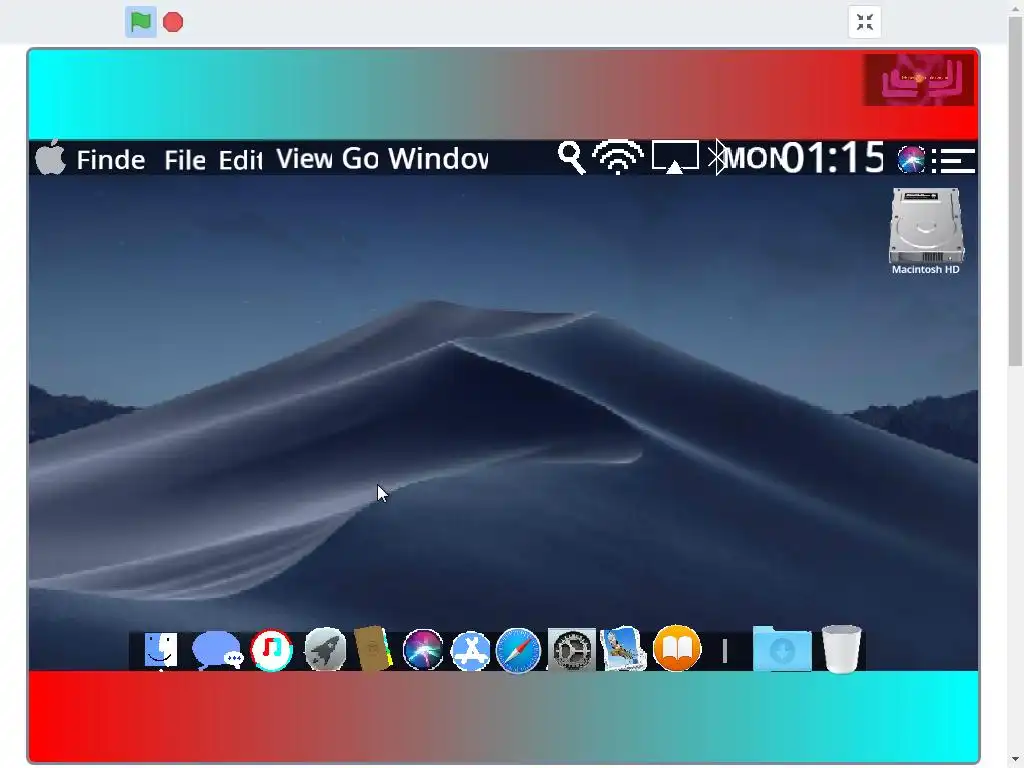
Task: Open the File menu
Action: click(x=185, y=160)
